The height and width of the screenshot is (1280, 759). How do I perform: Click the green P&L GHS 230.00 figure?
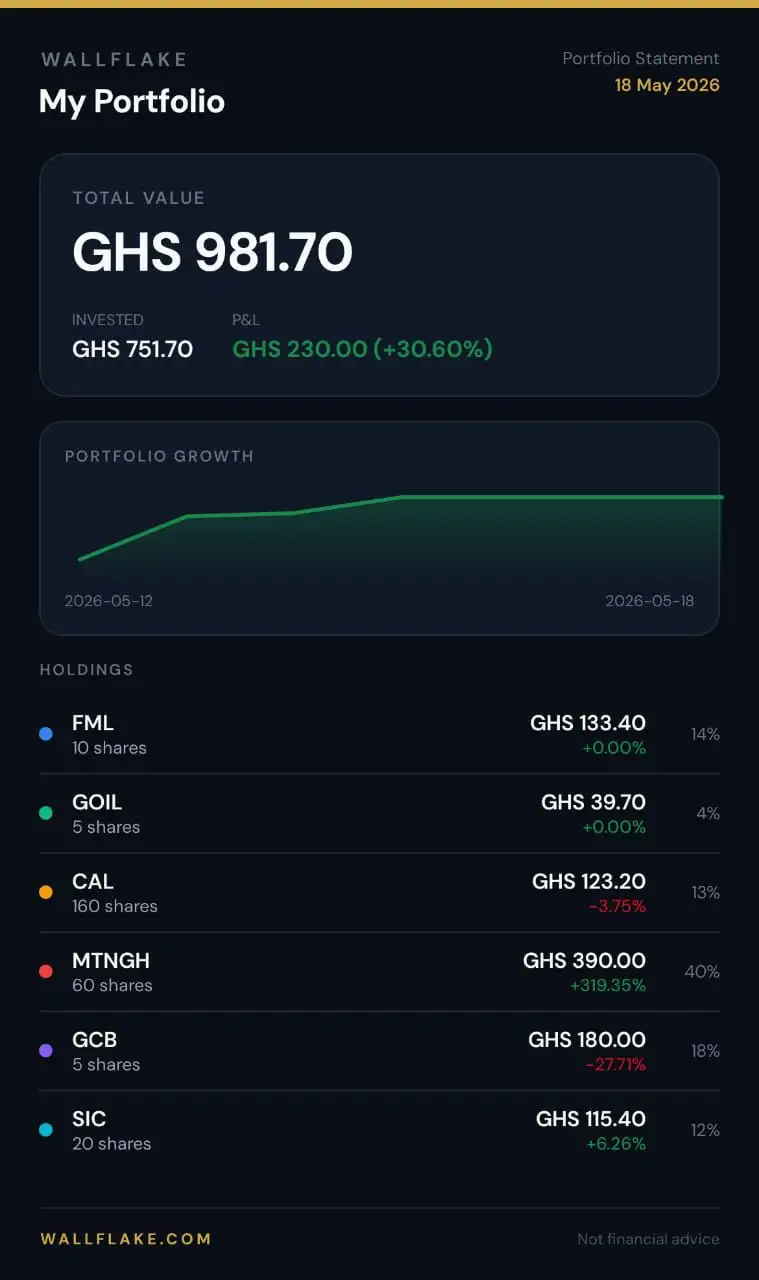click(362, 349)
